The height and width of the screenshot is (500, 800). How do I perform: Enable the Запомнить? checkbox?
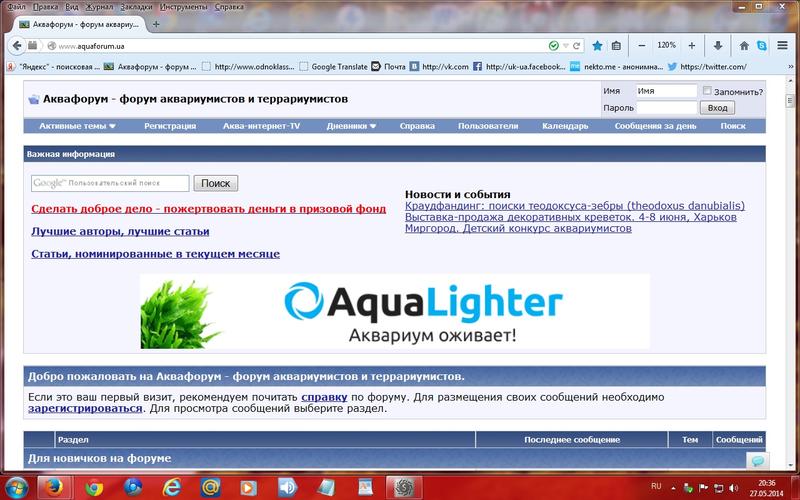click(707, 91)
